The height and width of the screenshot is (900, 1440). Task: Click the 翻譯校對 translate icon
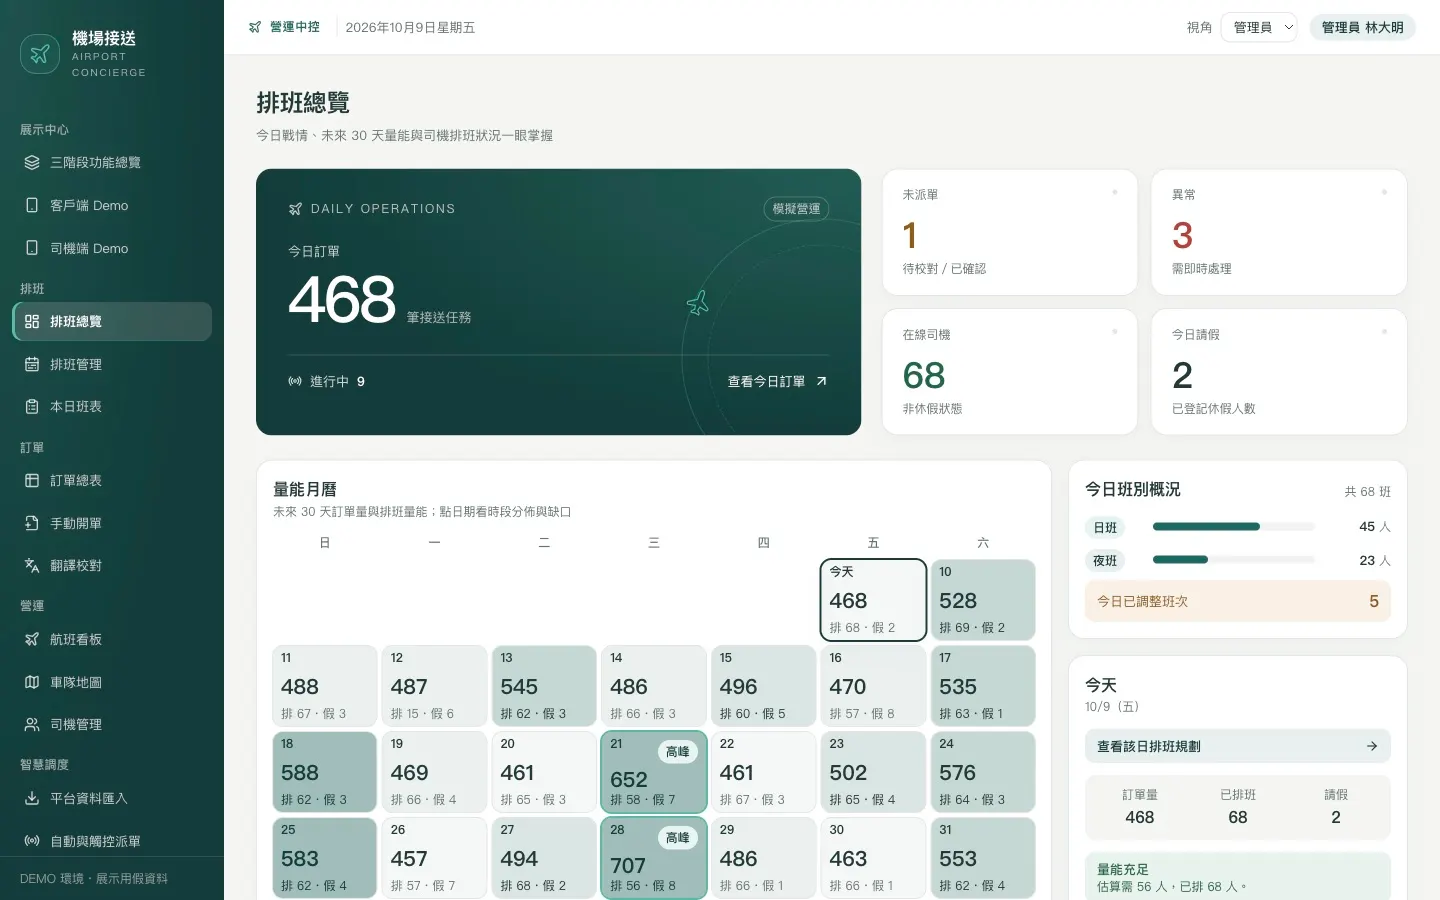click(32, 565)
